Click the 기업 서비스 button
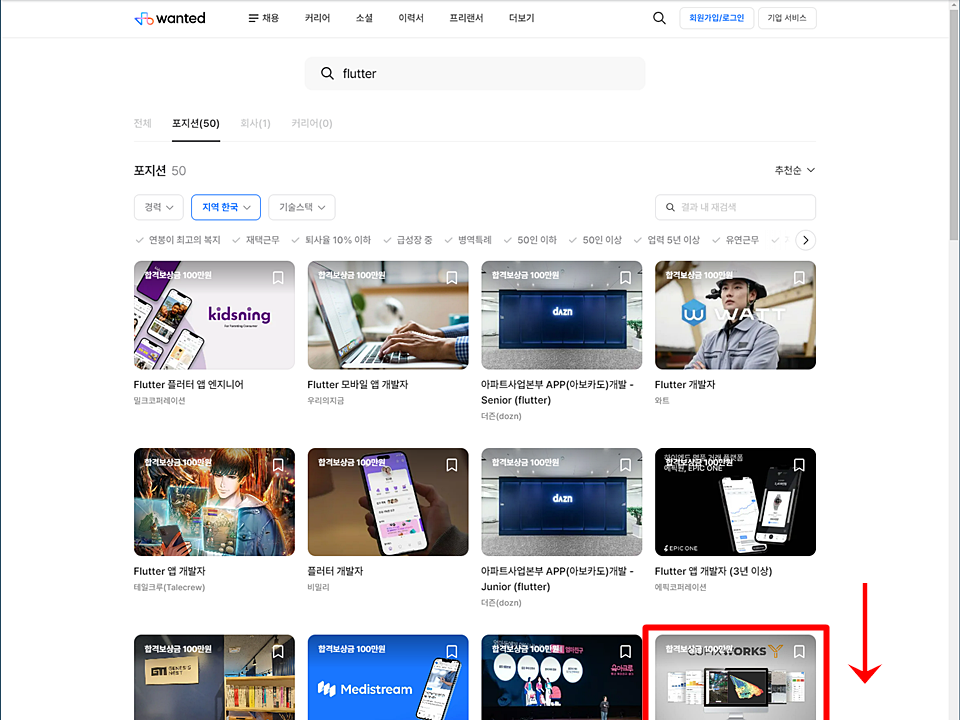The image size is (960, 720). coord(787,18)
